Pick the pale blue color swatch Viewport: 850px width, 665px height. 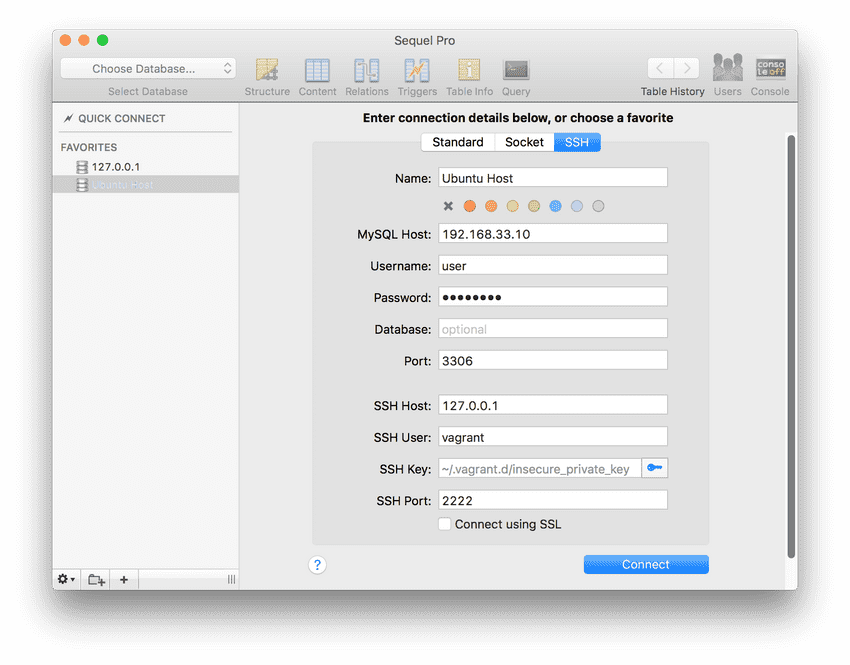(577, 206)
